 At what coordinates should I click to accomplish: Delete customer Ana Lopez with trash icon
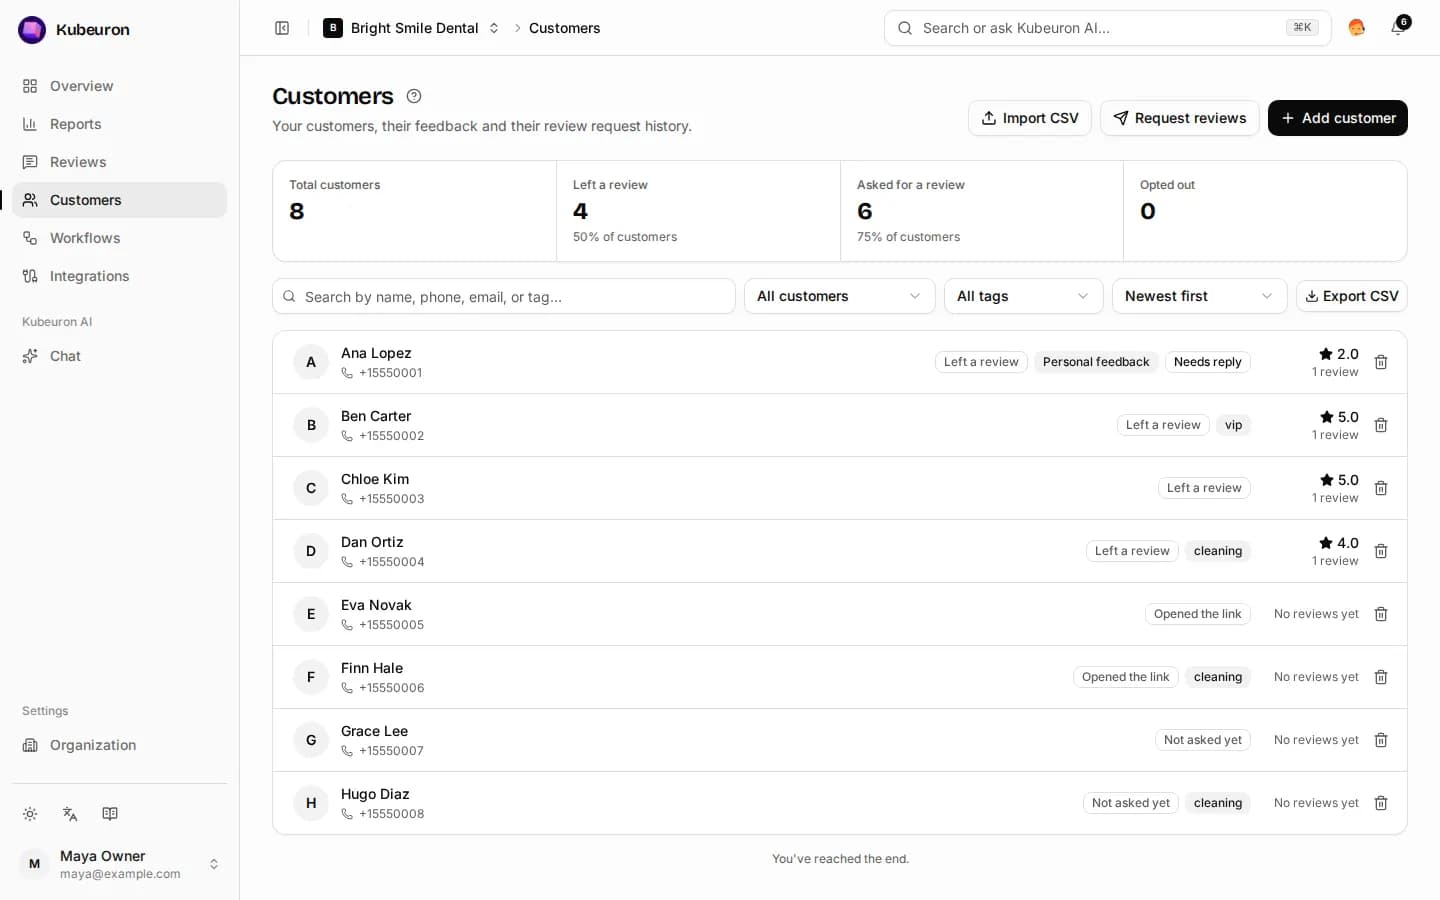1381,362
